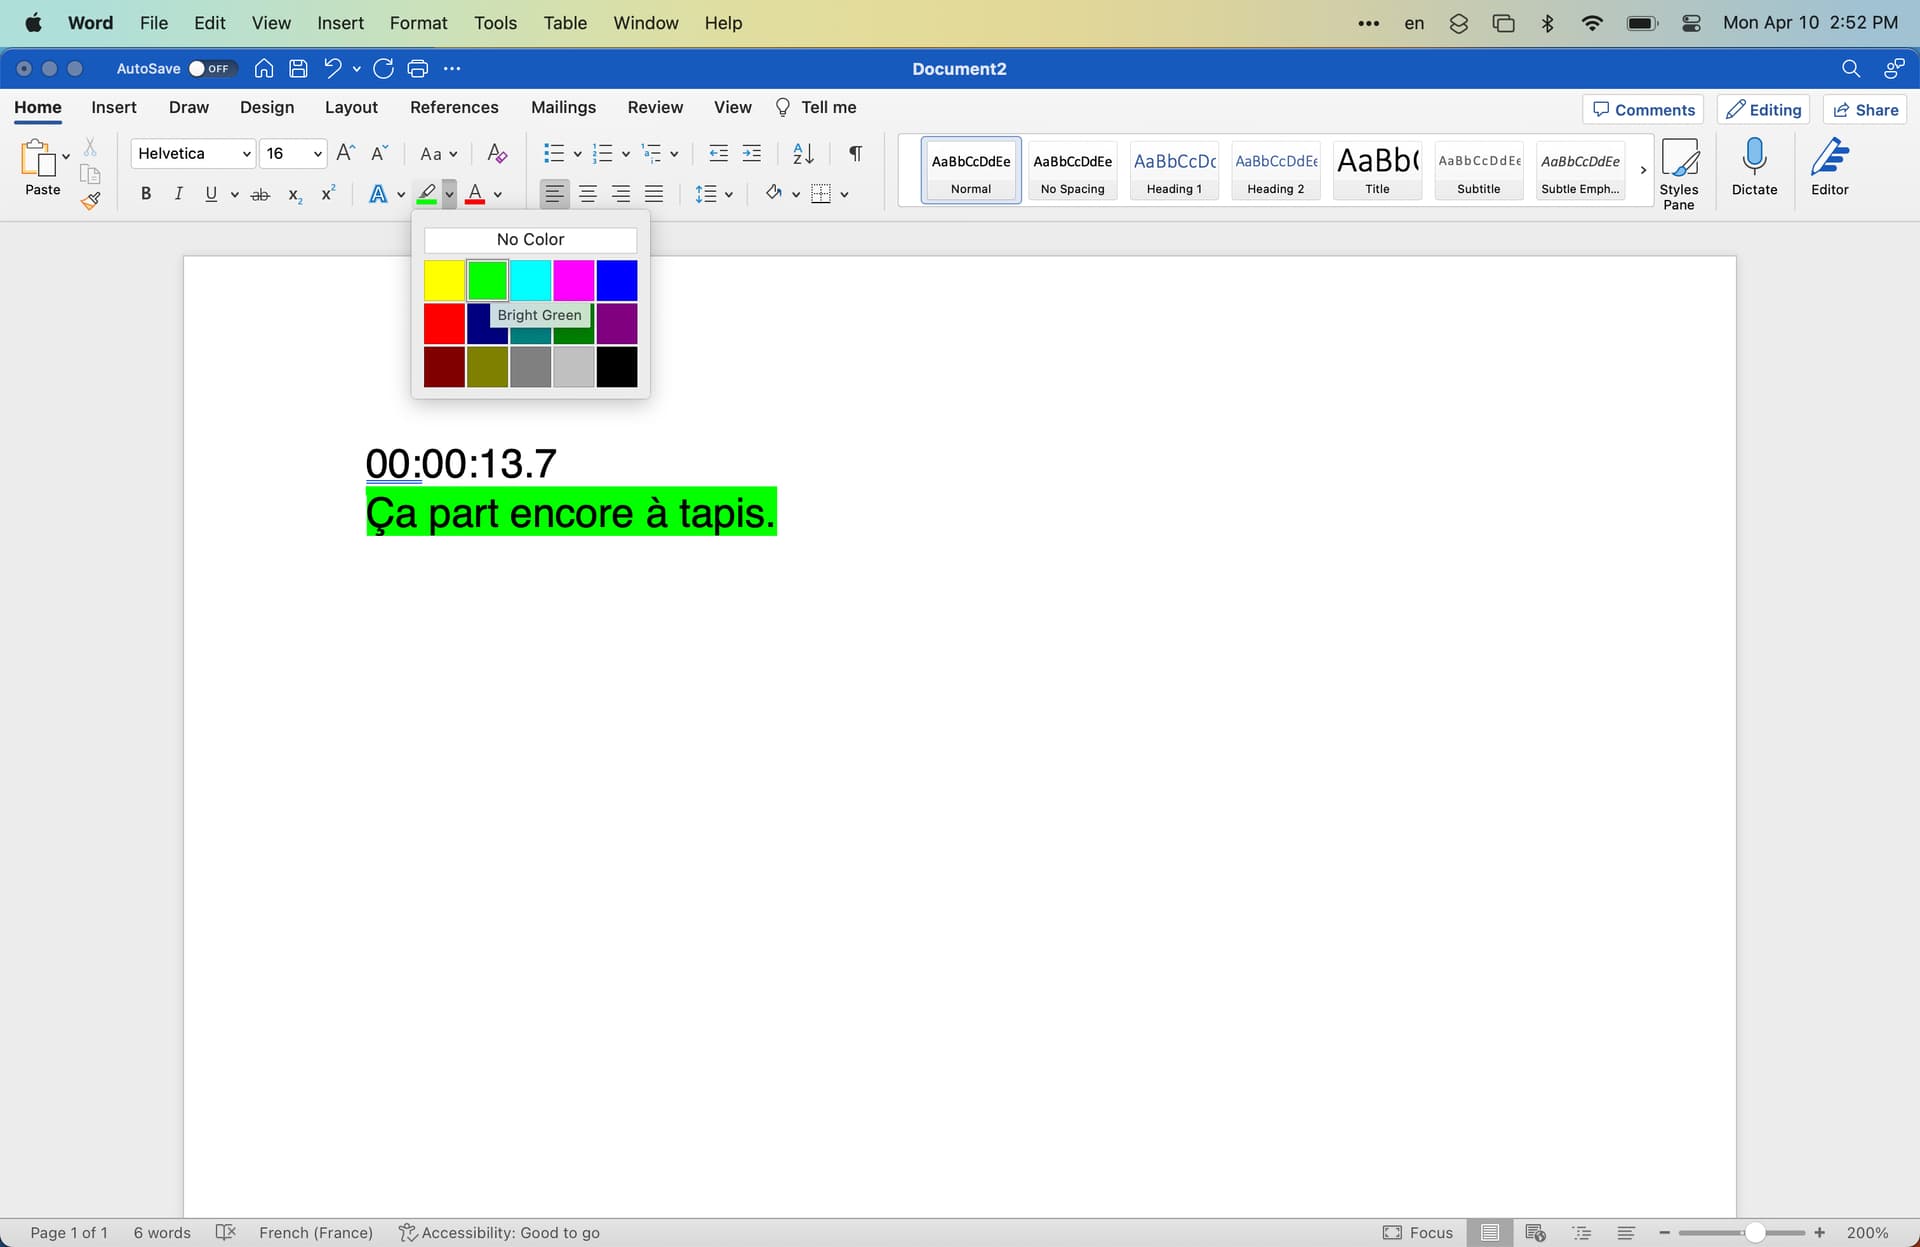Image resolution: width=1920 pixels, height=1247 pixels.
Task: Switch to the Review ribbon tab
Action: (655, 107)
